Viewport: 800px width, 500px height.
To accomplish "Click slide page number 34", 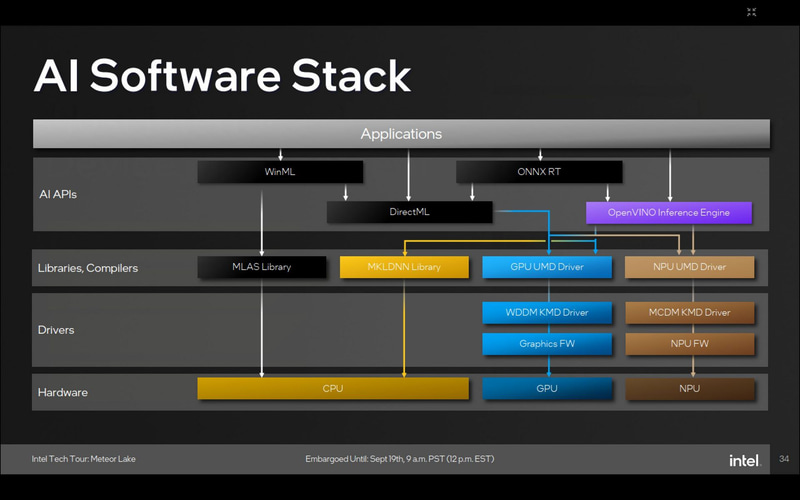I will click(784, 459).
